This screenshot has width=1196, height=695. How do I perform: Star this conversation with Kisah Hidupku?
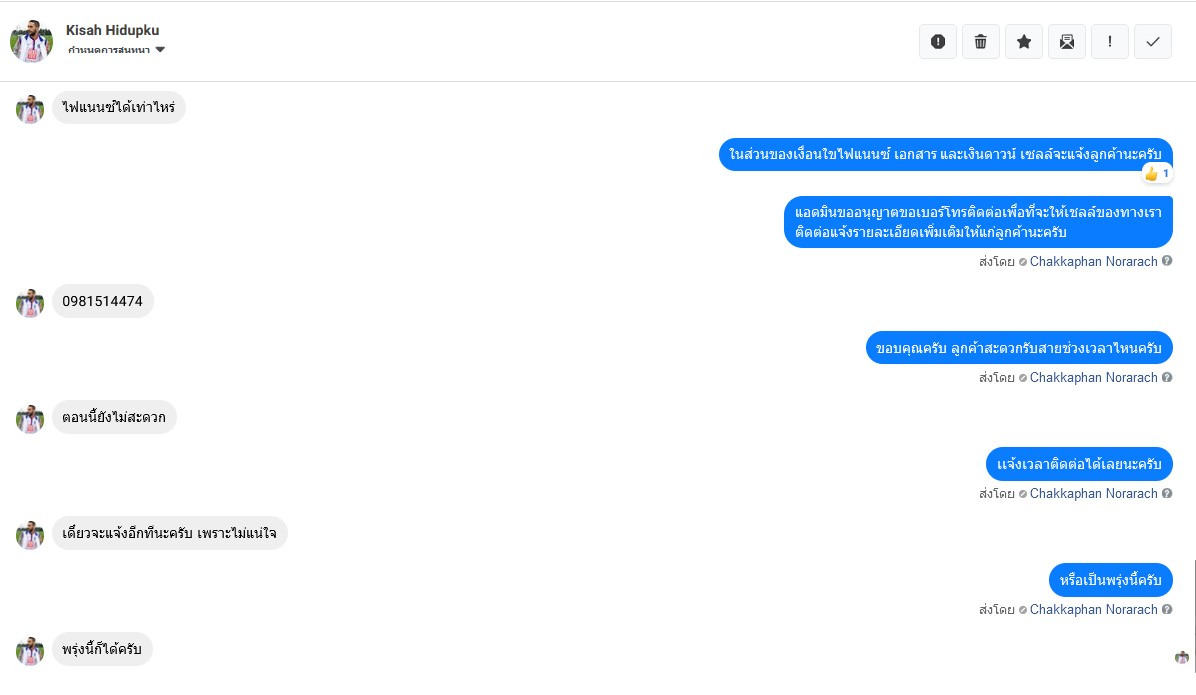1023,42
